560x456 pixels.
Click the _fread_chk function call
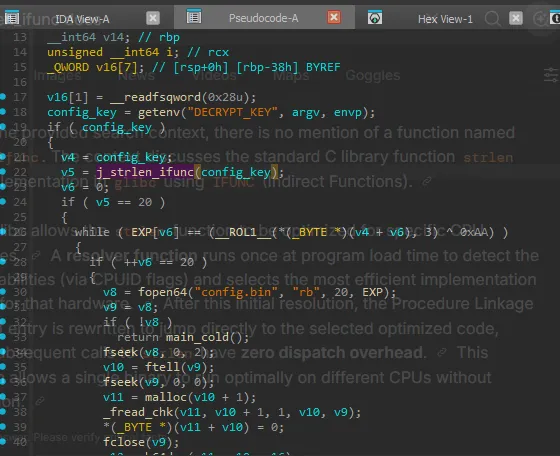138,412
